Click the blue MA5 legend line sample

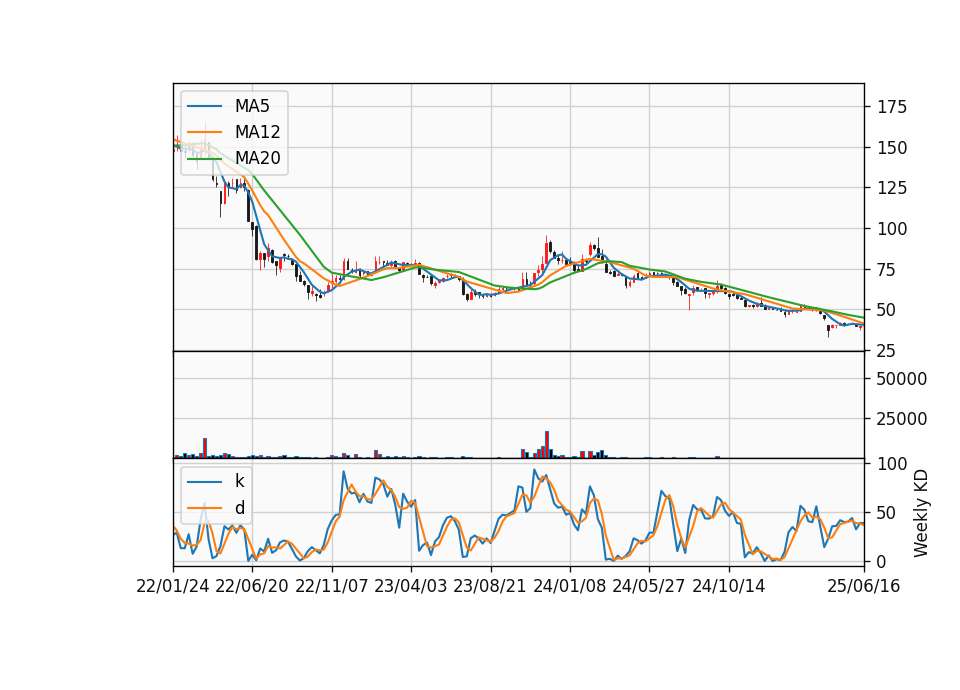point(204,107)
